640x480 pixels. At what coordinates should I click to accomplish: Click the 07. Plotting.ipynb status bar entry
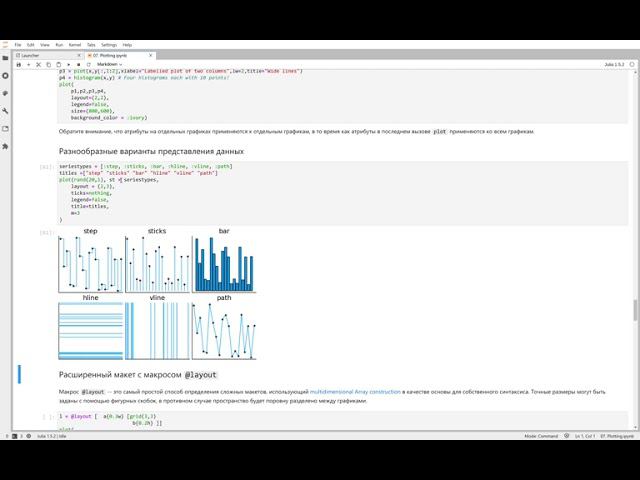tap(617, 436)
